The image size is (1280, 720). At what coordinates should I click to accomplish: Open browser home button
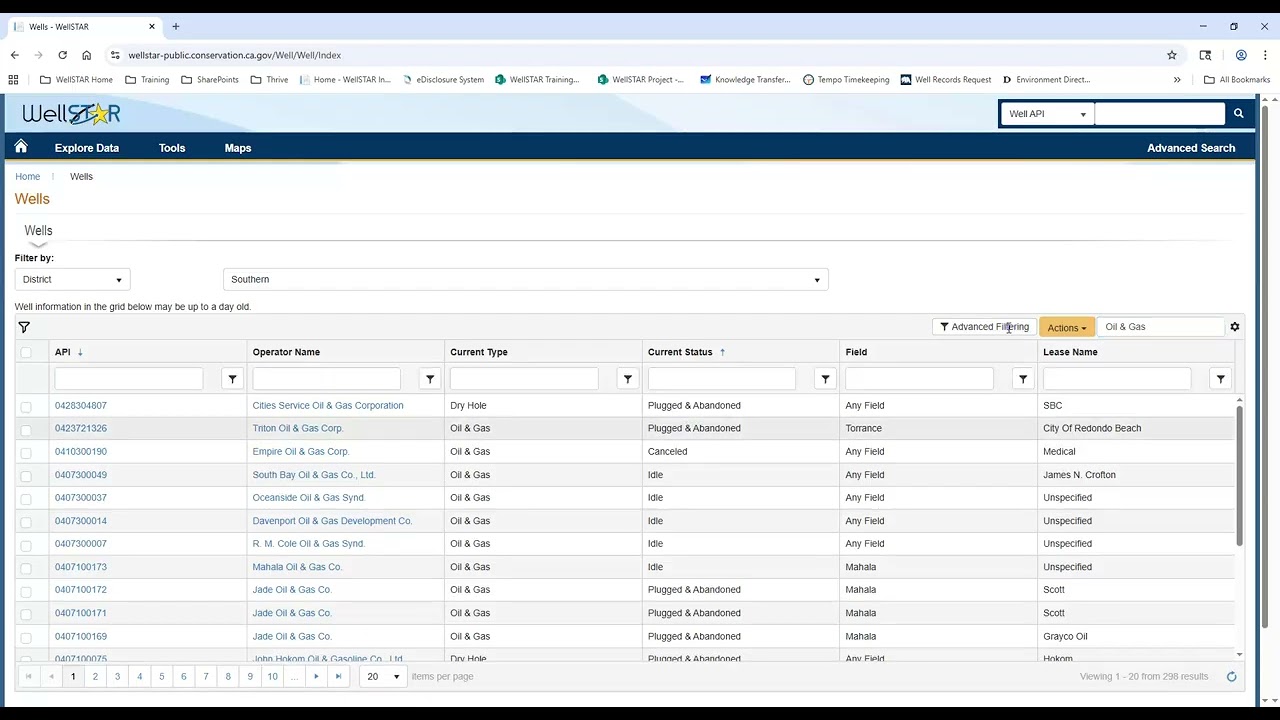pos(86,55)
